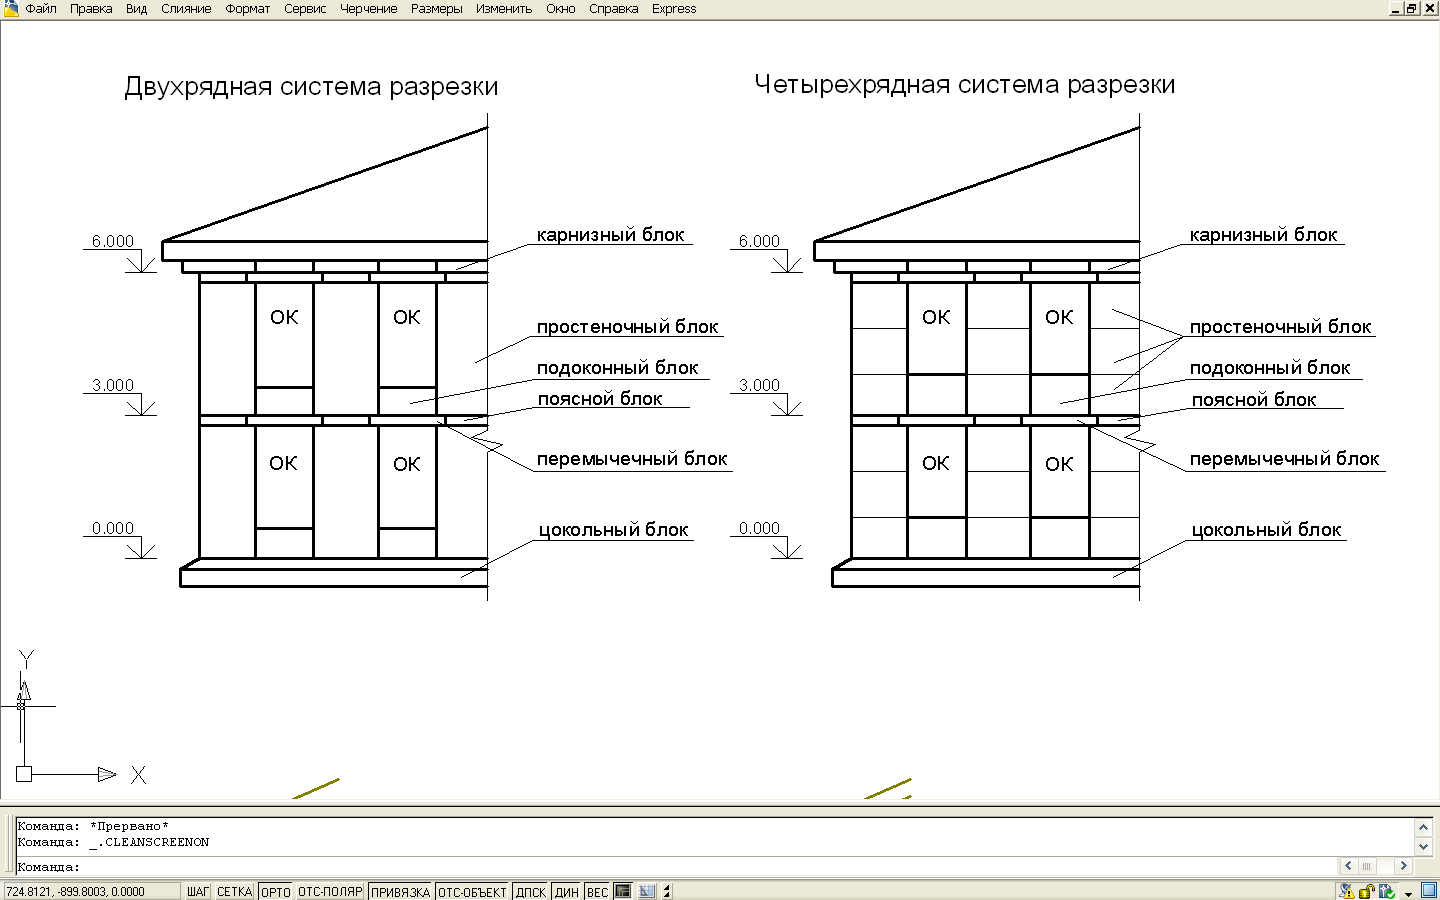The height and width of the screenshot is (900, 1440).
Task: Open the Вид menu
Action: coord(137,9)
